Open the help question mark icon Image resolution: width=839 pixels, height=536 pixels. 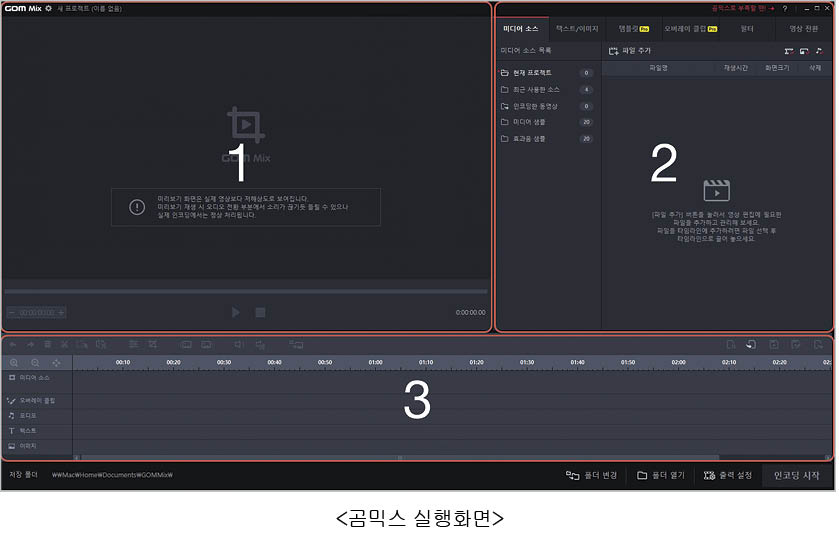[x=786, y=9]
